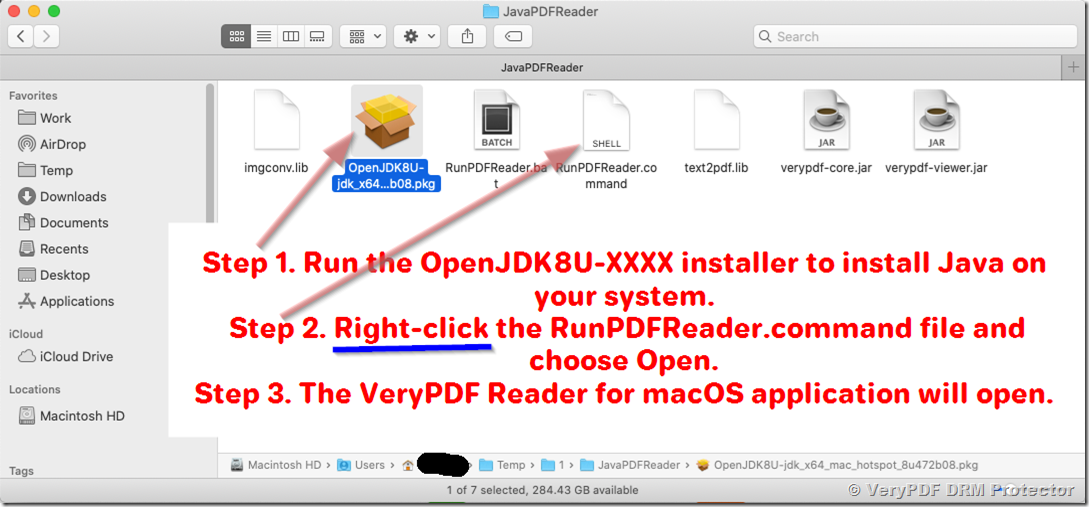Click the Documents icon in sidebar
The height and width of the screenshot is (507, 1089).
26,223
